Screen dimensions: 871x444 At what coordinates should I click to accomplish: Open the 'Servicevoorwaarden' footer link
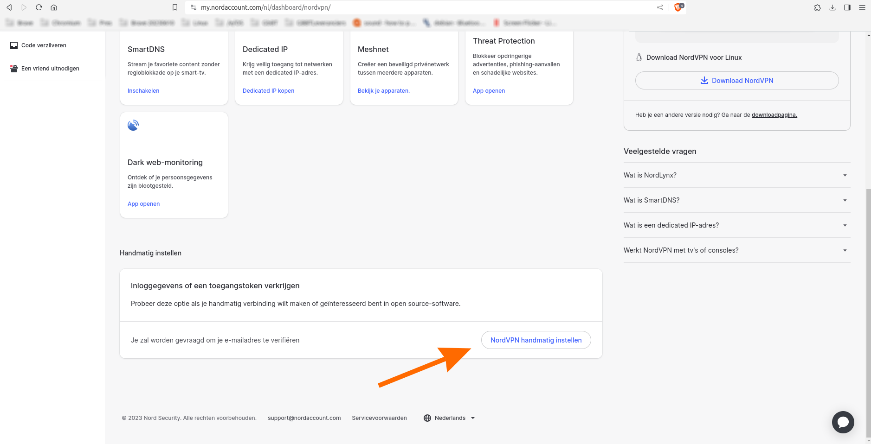(382, 418)
